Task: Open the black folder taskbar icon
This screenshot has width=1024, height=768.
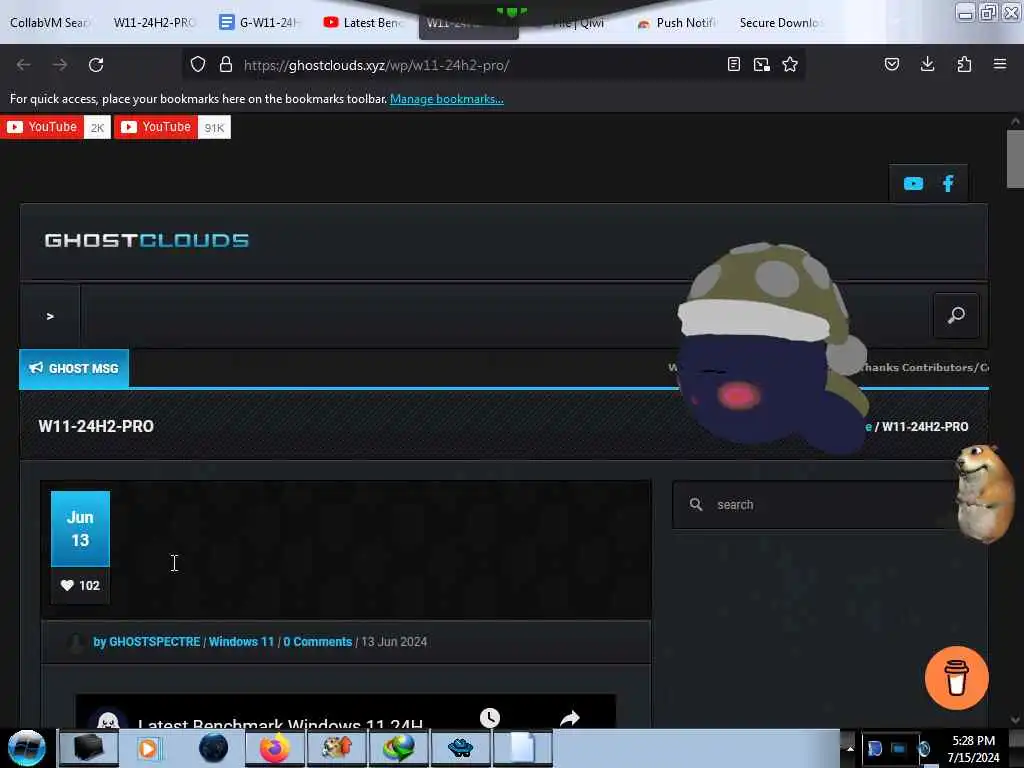Action: click(x=88, y=748)
